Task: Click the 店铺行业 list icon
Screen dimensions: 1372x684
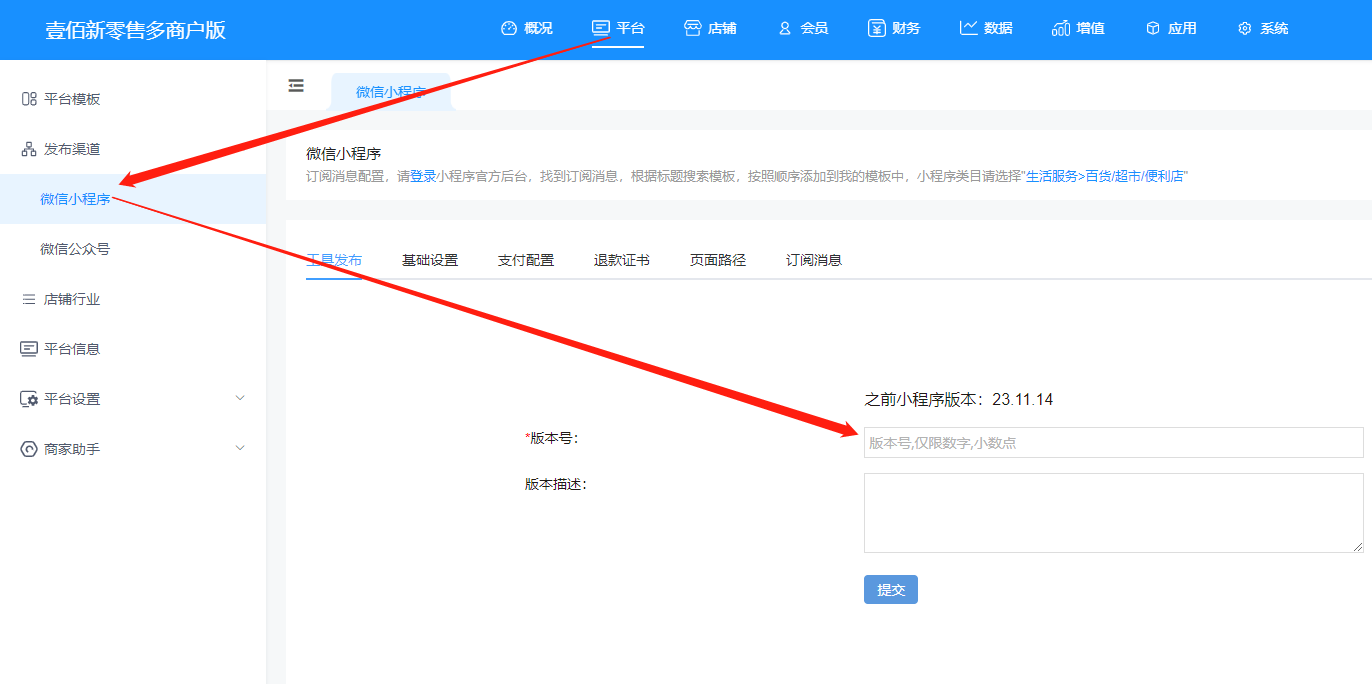Action: click(29, 299)
